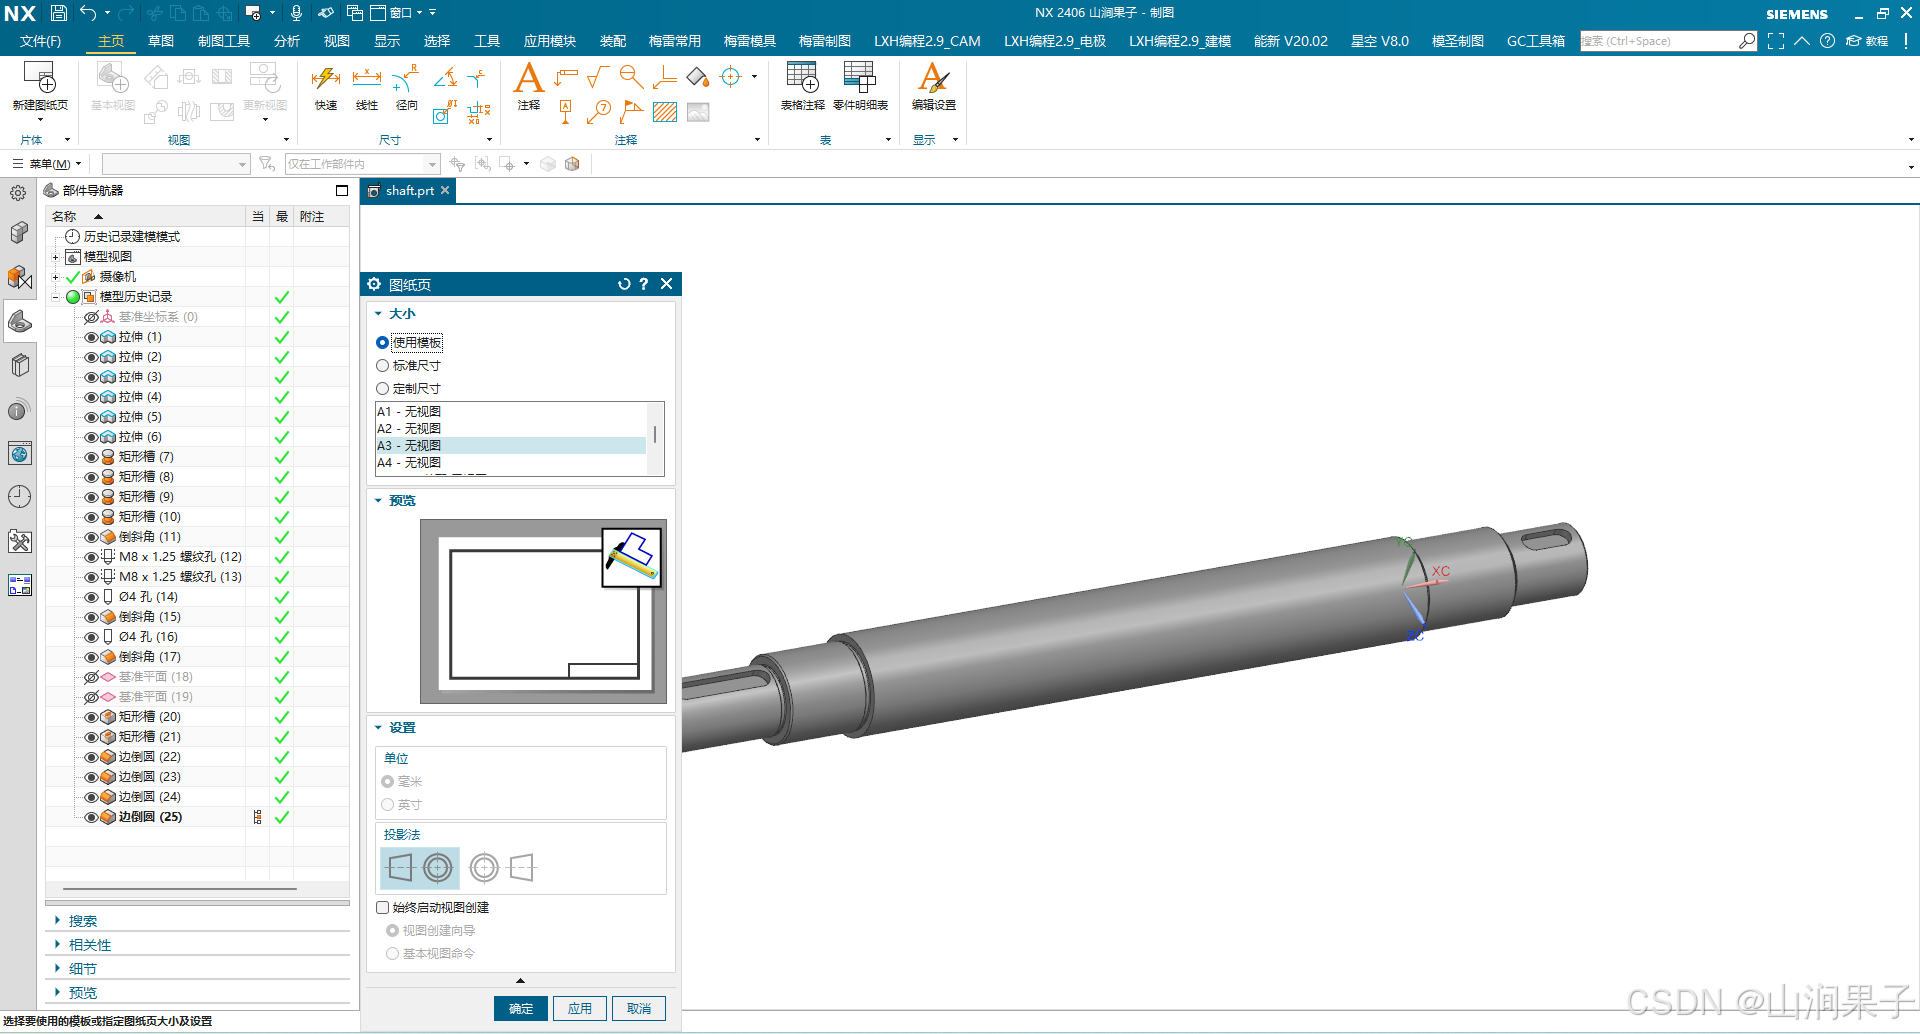This screenshot has width=1920, height=1034.
Task: Click the settings gear in resource bar
Action: [18, 193]
